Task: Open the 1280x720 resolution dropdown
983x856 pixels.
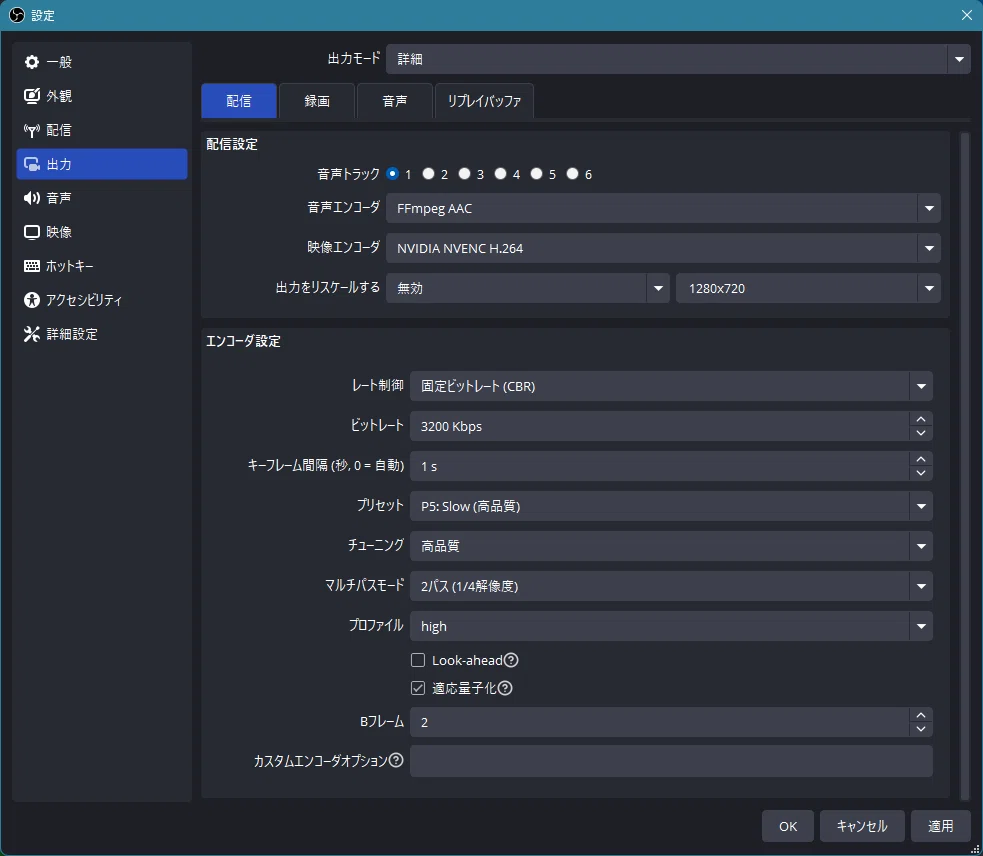Action: coord(808,288)
